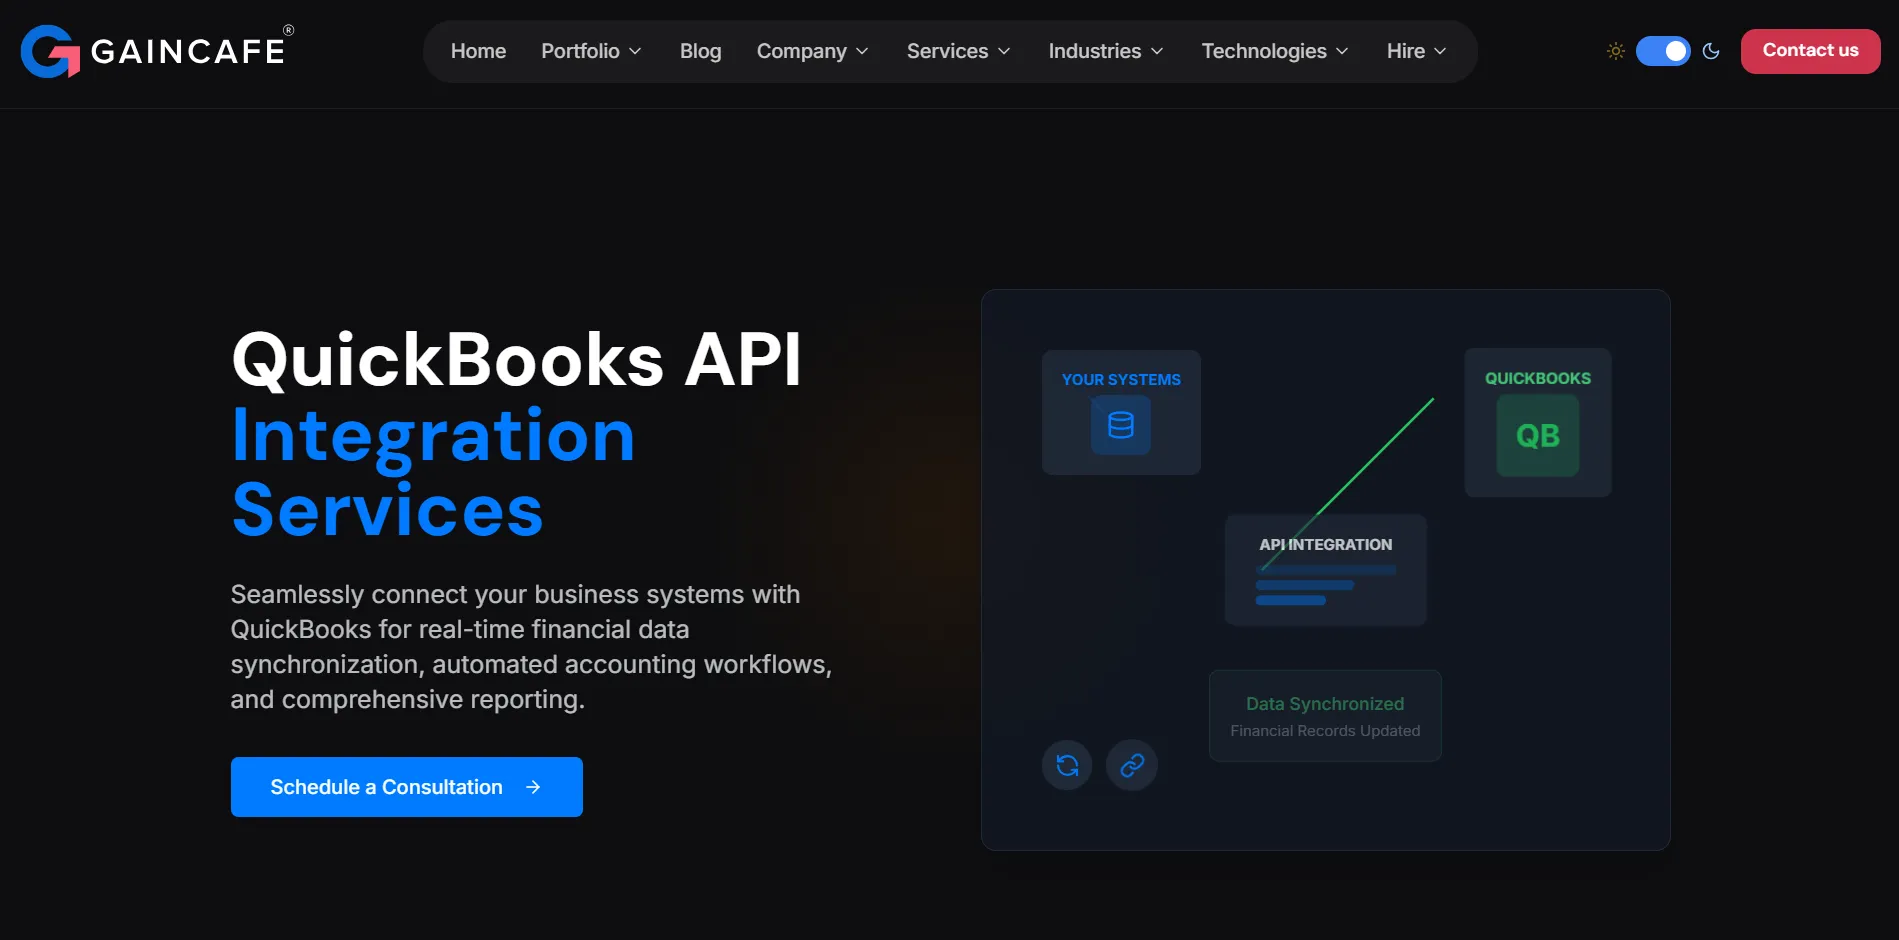This screenshot has height=940, width=1899.
Task: Expand the Services dropdown chevron
Action: (x=1004, y=51)
